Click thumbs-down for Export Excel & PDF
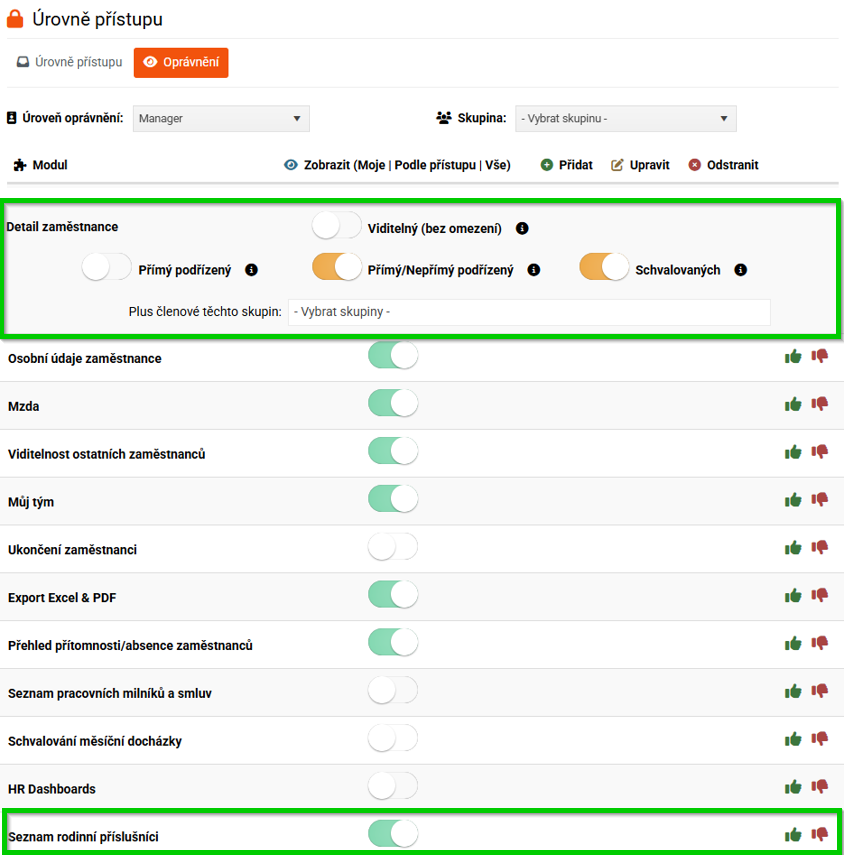Viewport: 844px width, 855px height. [820, 595]
